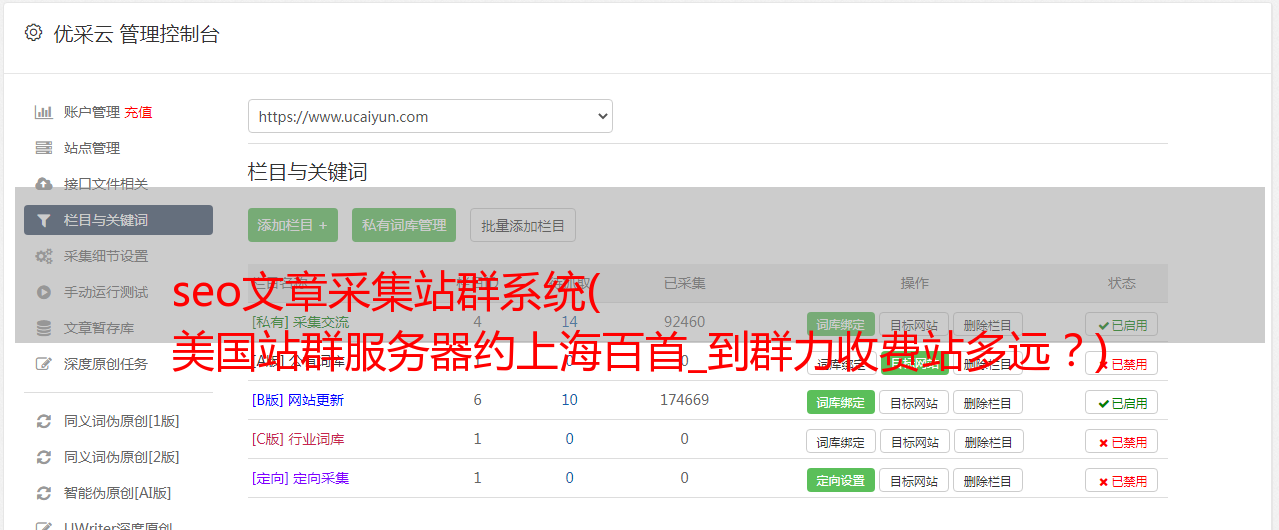1279x530 pixels.
Task: Click the database icon for 文章暂存库
Action: coord(43,328)
